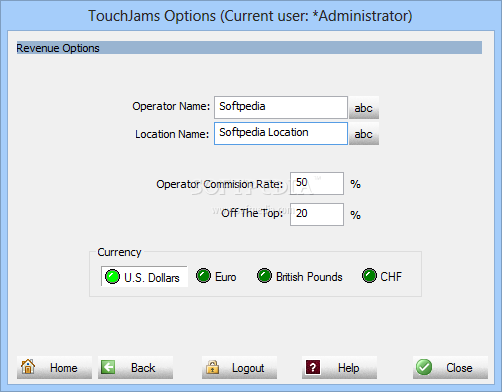Click the green checkmark Close icon
This screenshot has width=502, height=392.
(x=424, y=367)
